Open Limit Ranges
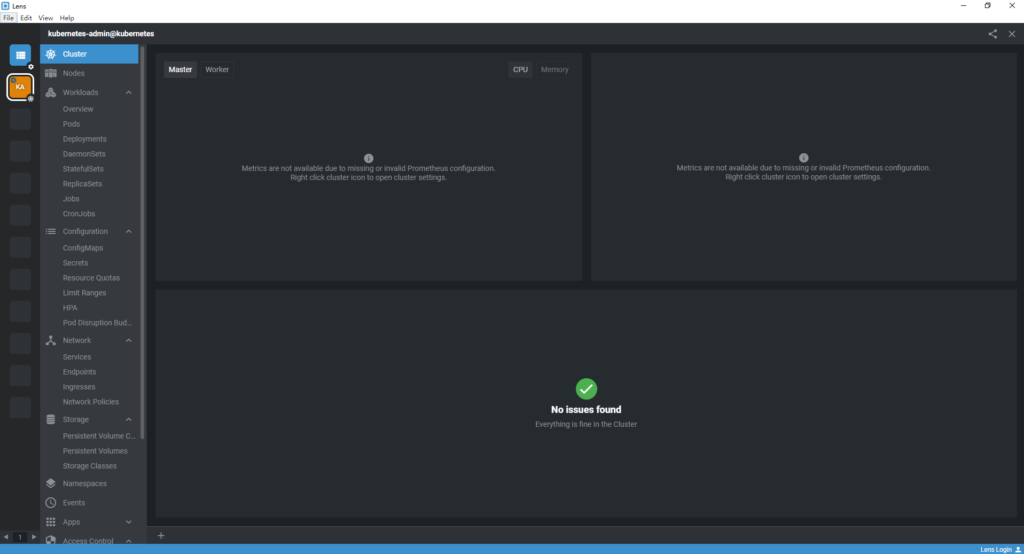Image resolution: width=1024 pixels, height=554 pixels. [x=84, y=293]
